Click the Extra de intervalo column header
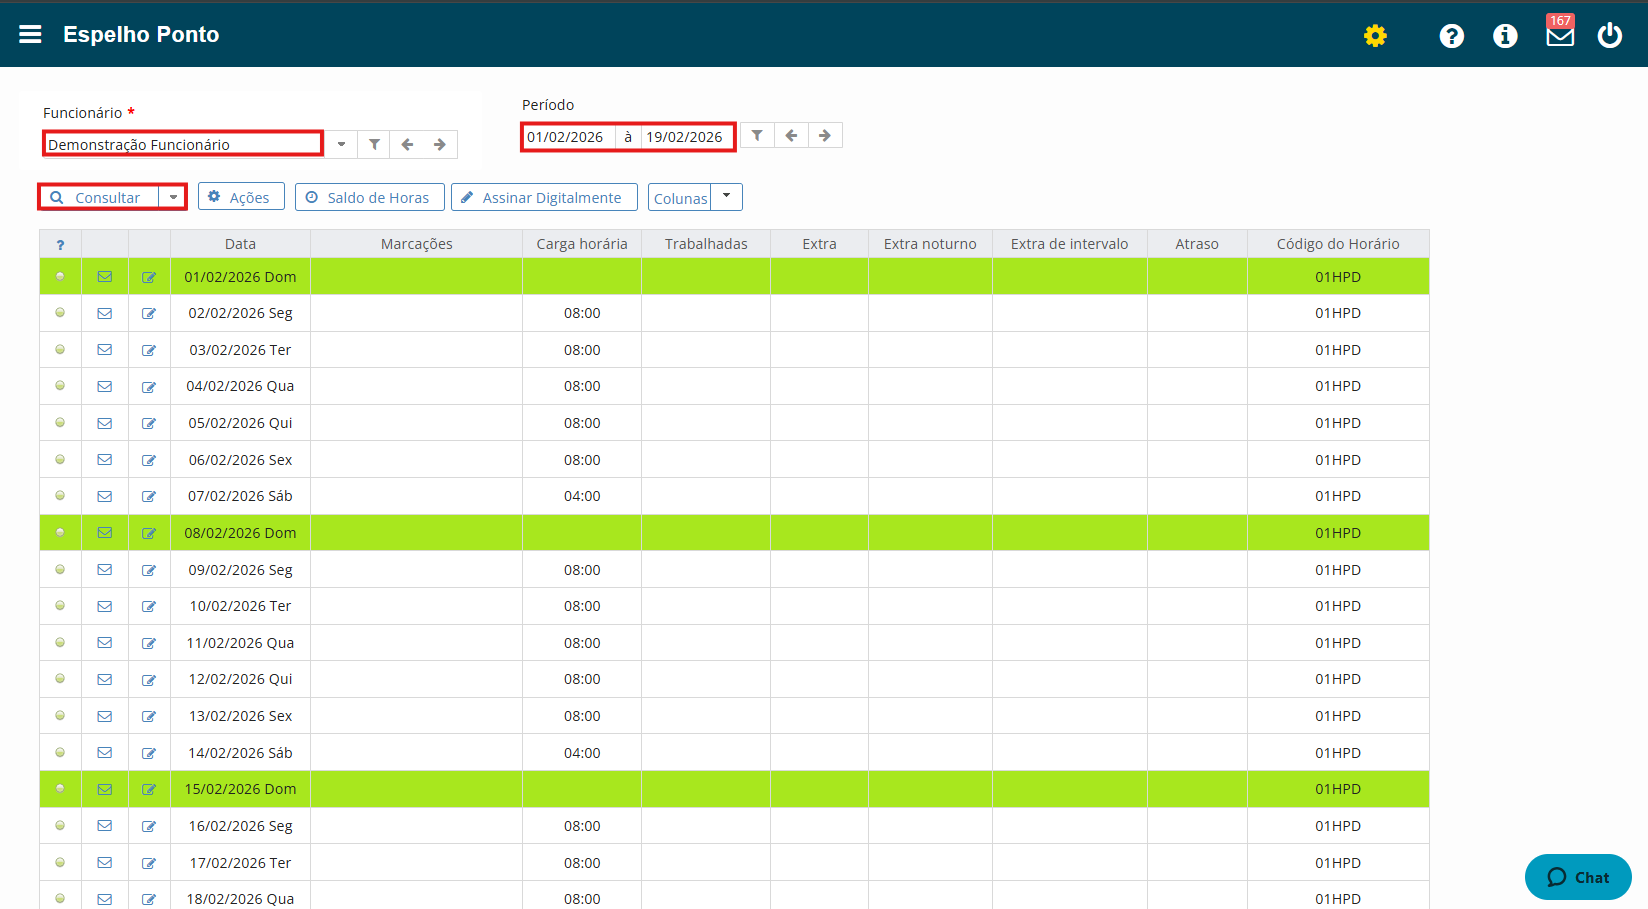Screen dimensions: 1648x909 click(x=1069, y=244)
